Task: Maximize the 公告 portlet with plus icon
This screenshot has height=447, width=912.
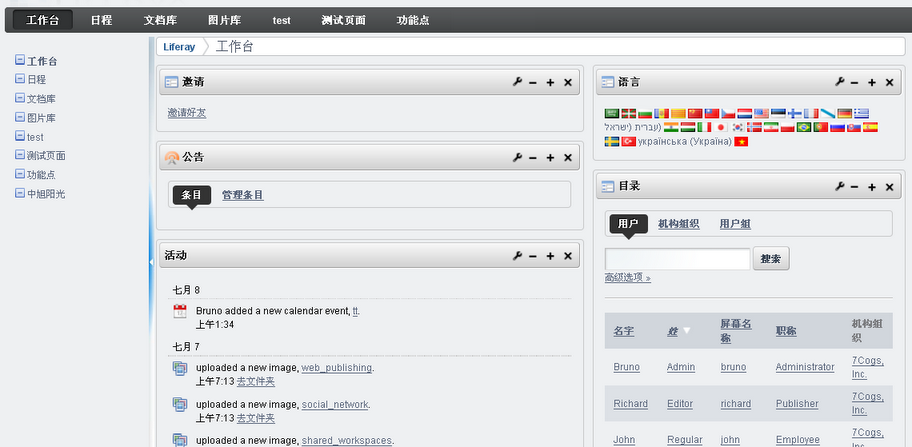Action: pyautogui.click(x=550, y=158)
